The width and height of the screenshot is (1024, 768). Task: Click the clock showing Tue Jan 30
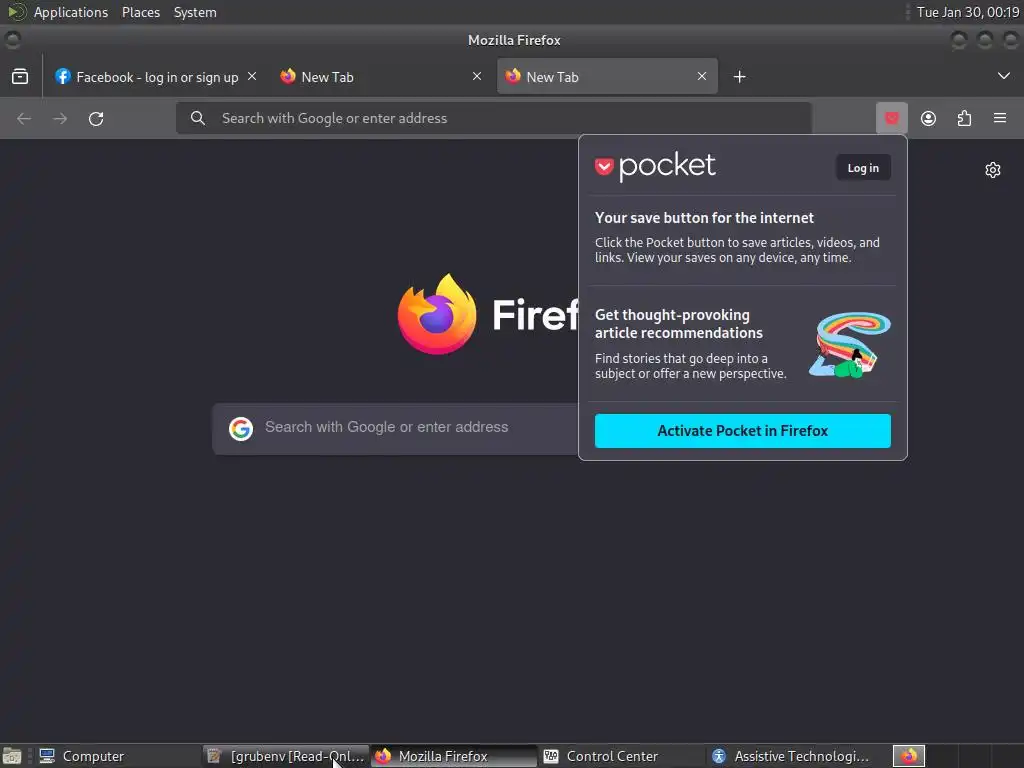[968, 12]
